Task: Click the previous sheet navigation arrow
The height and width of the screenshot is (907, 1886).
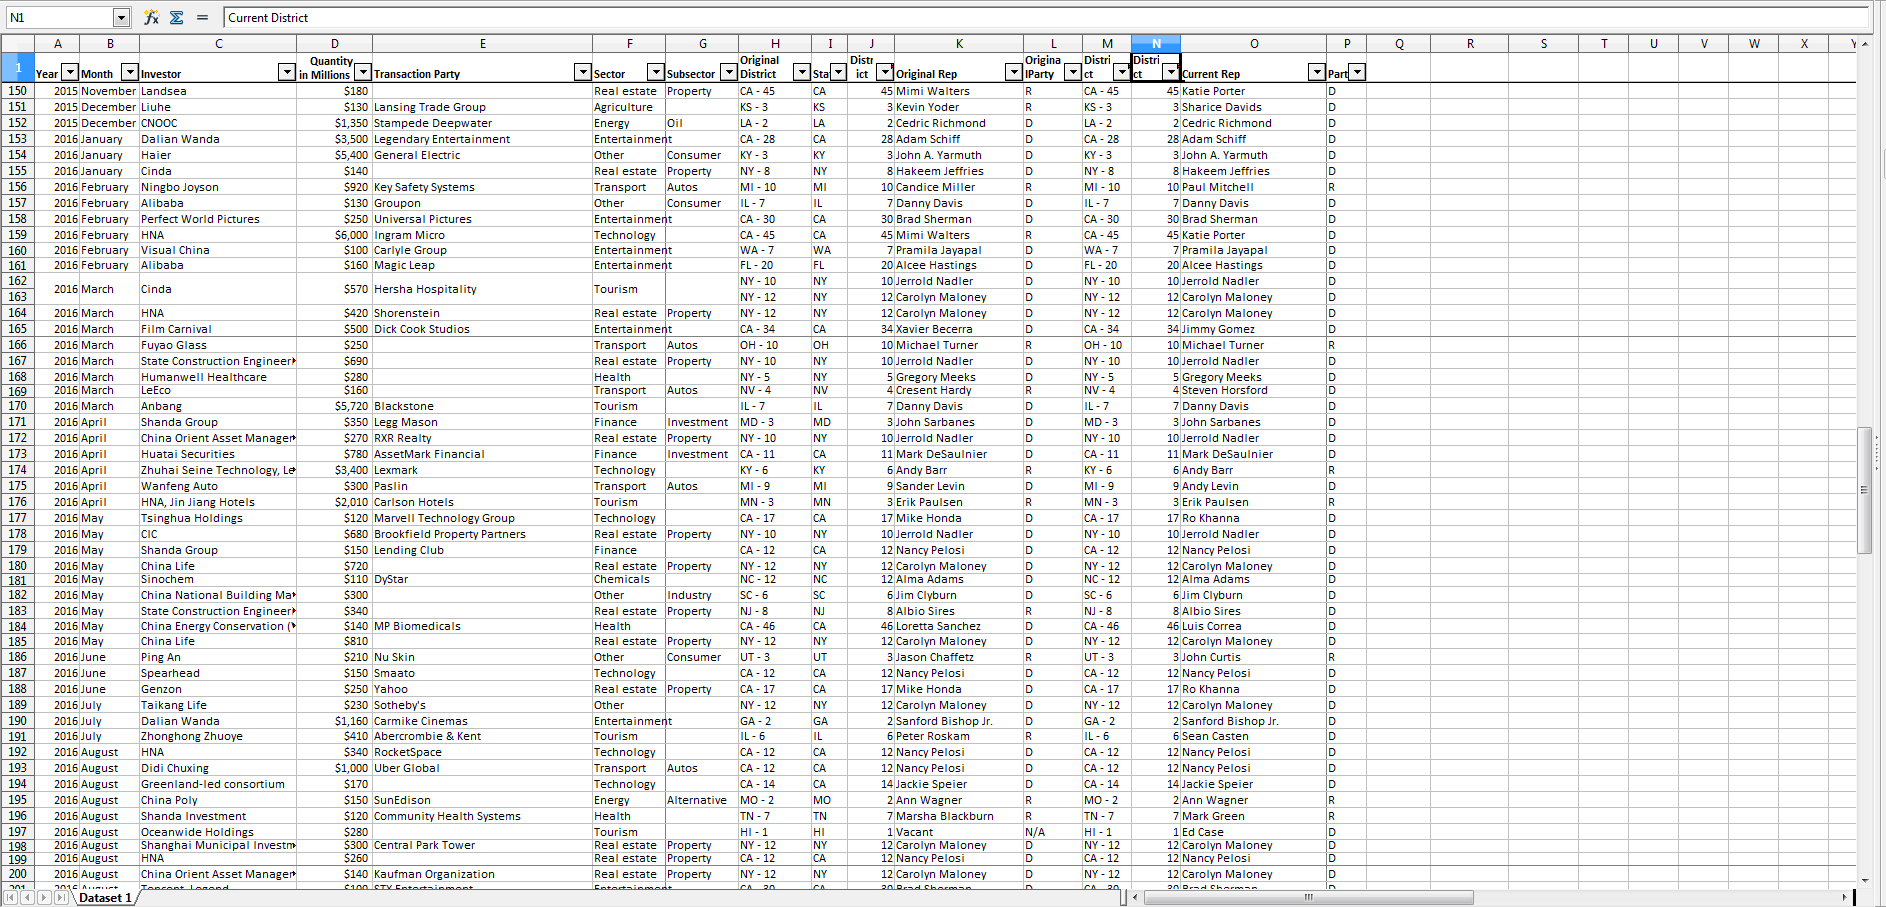Action: coord(27,898)
